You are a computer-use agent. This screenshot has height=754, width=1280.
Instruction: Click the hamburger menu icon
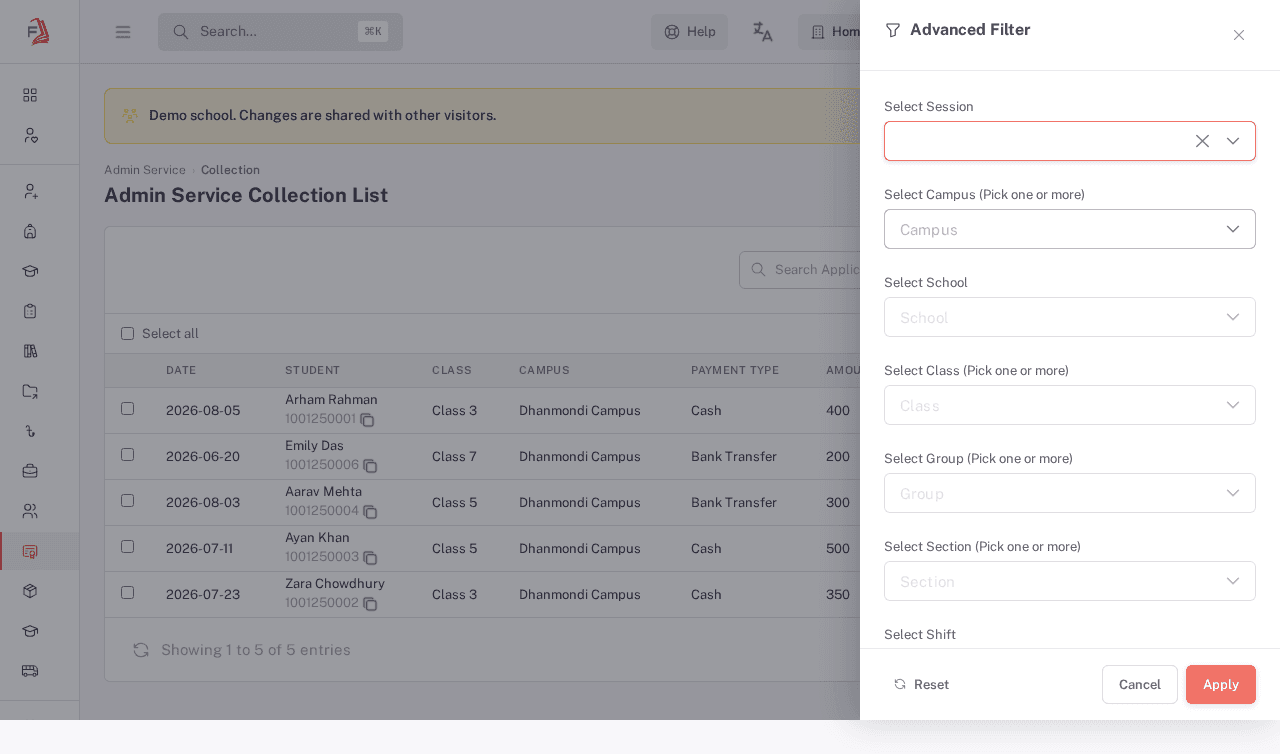(123, 32)
